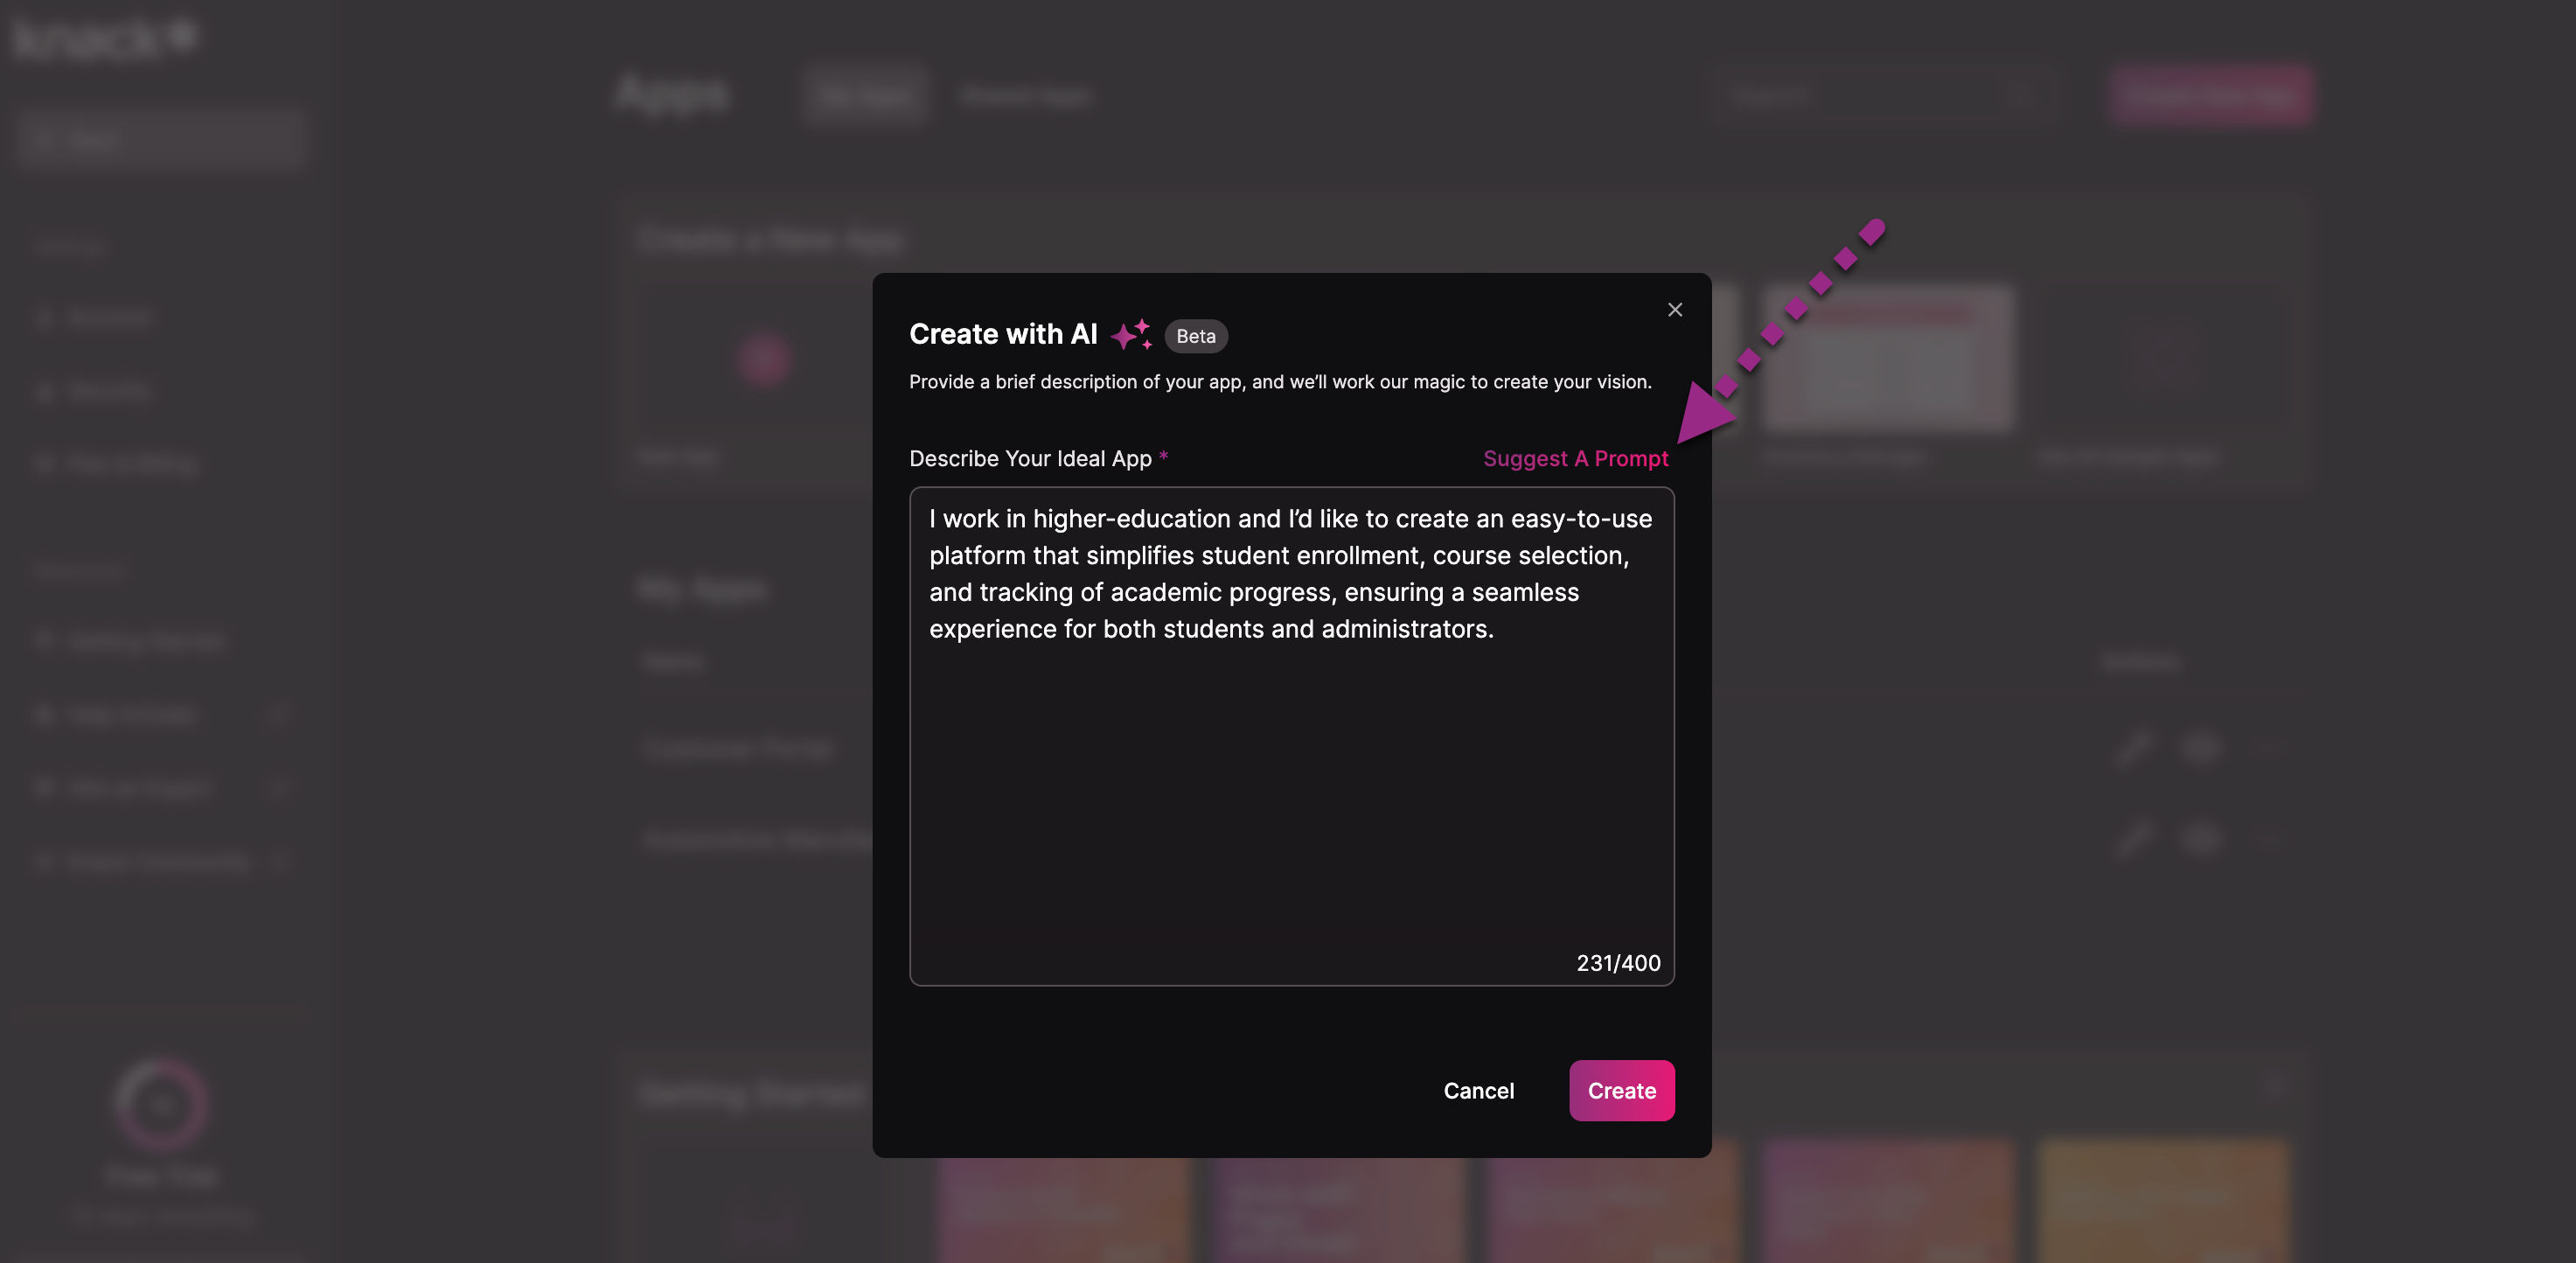
Task: Click the pink sparkles AI icon
Action: point(1131,335)
